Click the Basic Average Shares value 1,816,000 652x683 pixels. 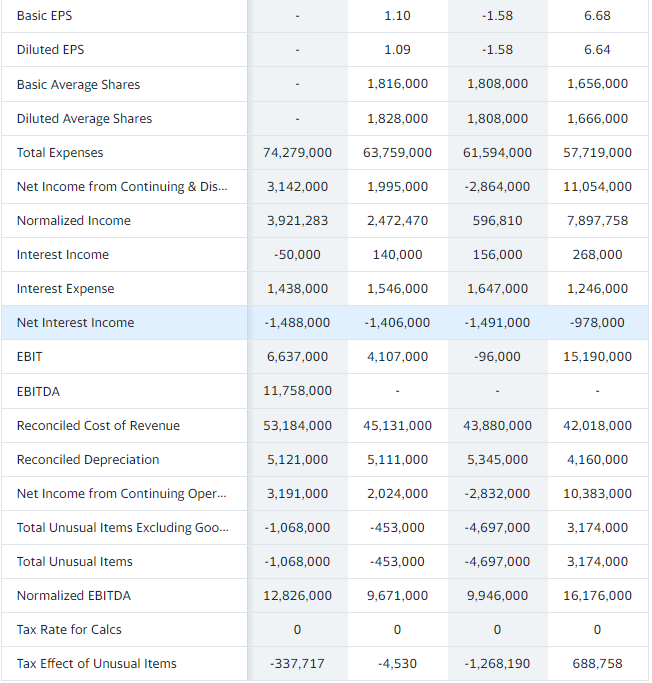coord(398,84)
